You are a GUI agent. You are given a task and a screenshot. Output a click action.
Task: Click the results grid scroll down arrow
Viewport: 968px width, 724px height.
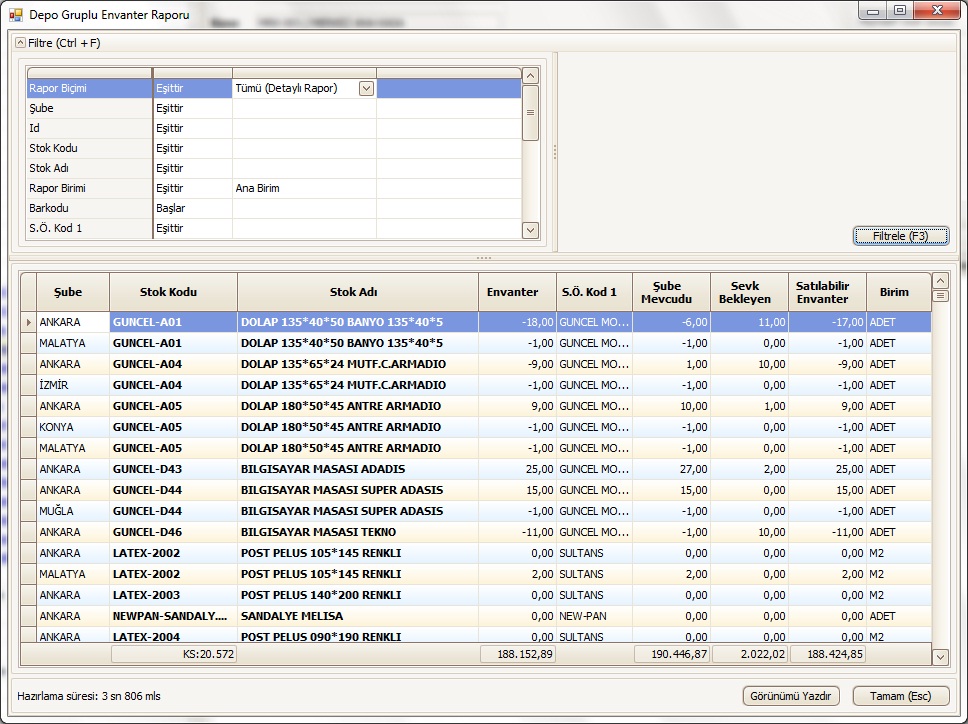pos(940,657)
